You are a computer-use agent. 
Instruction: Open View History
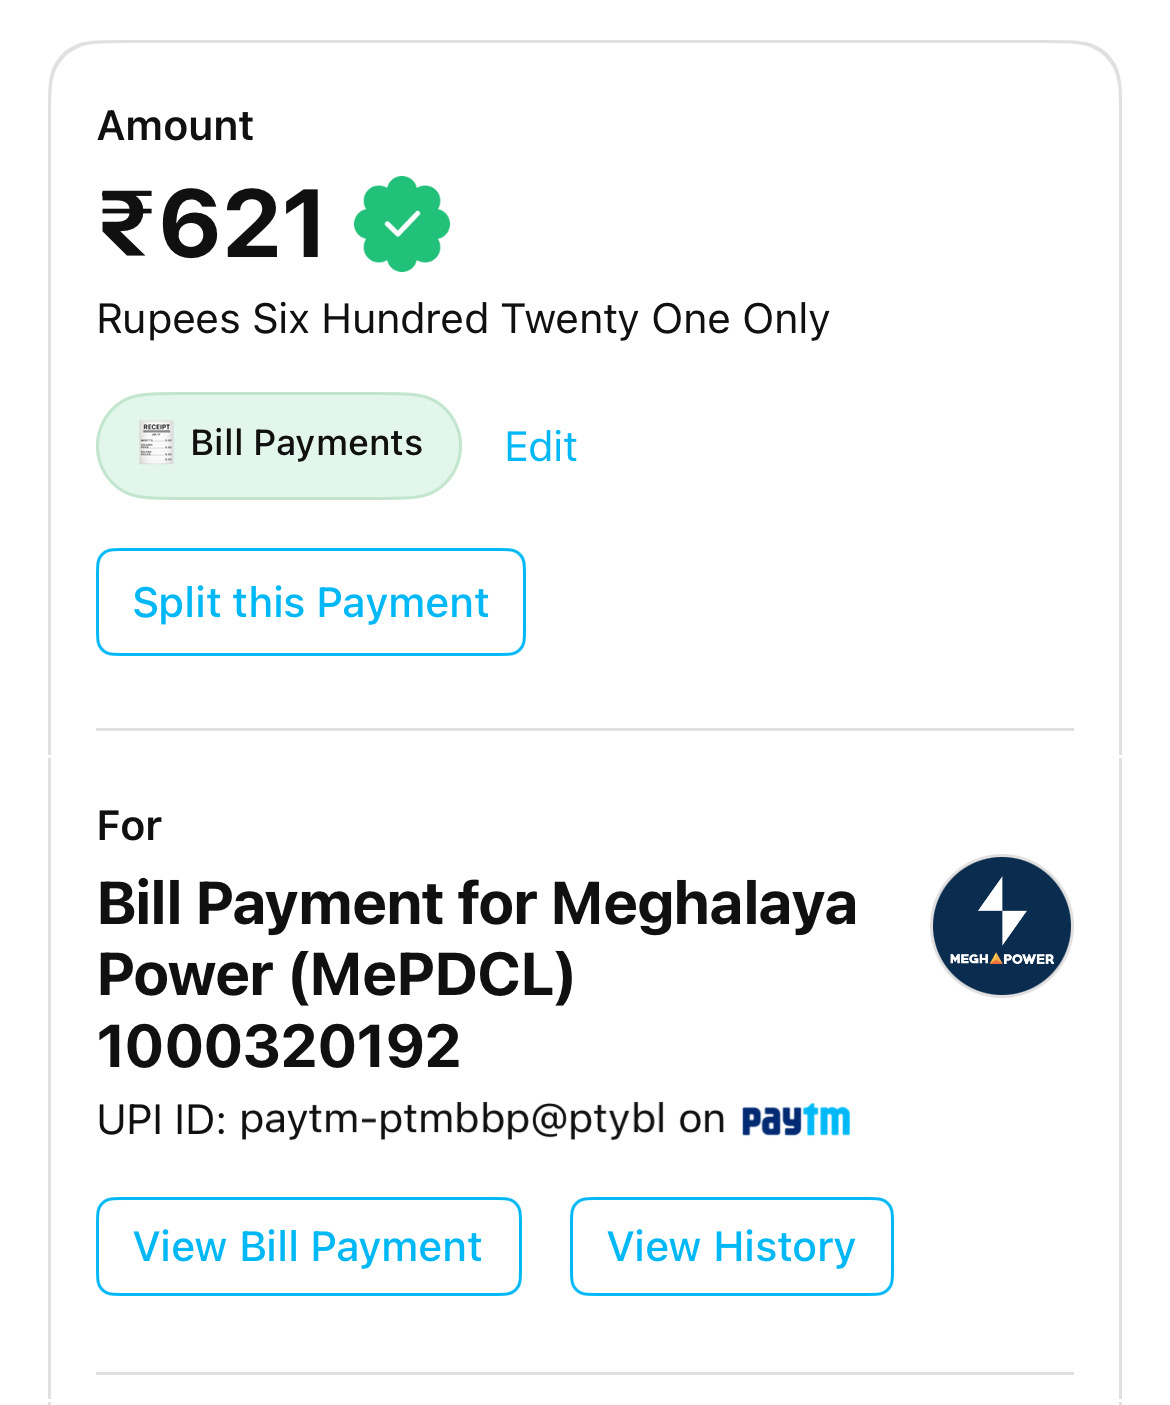pos(731,1246)
